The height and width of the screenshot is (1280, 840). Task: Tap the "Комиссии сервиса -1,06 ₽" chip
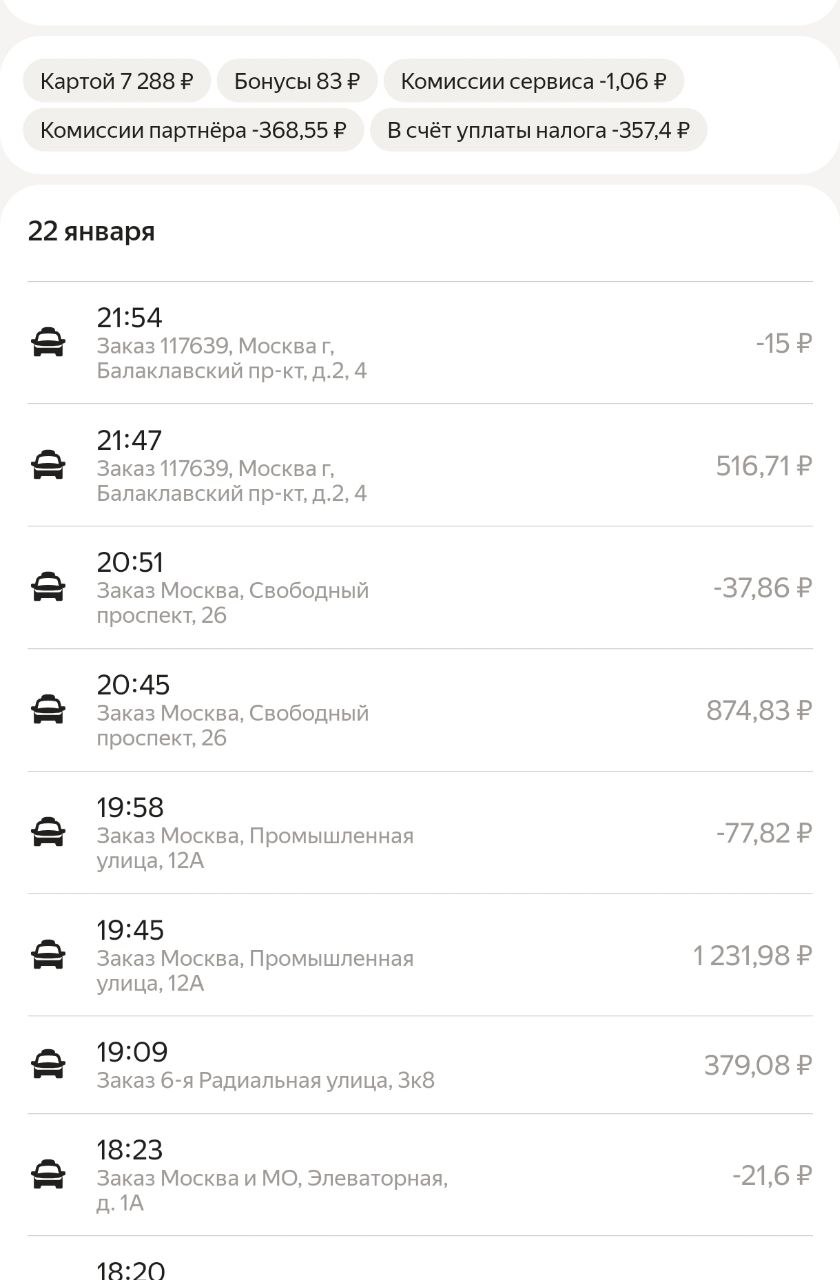click(533, 81)
